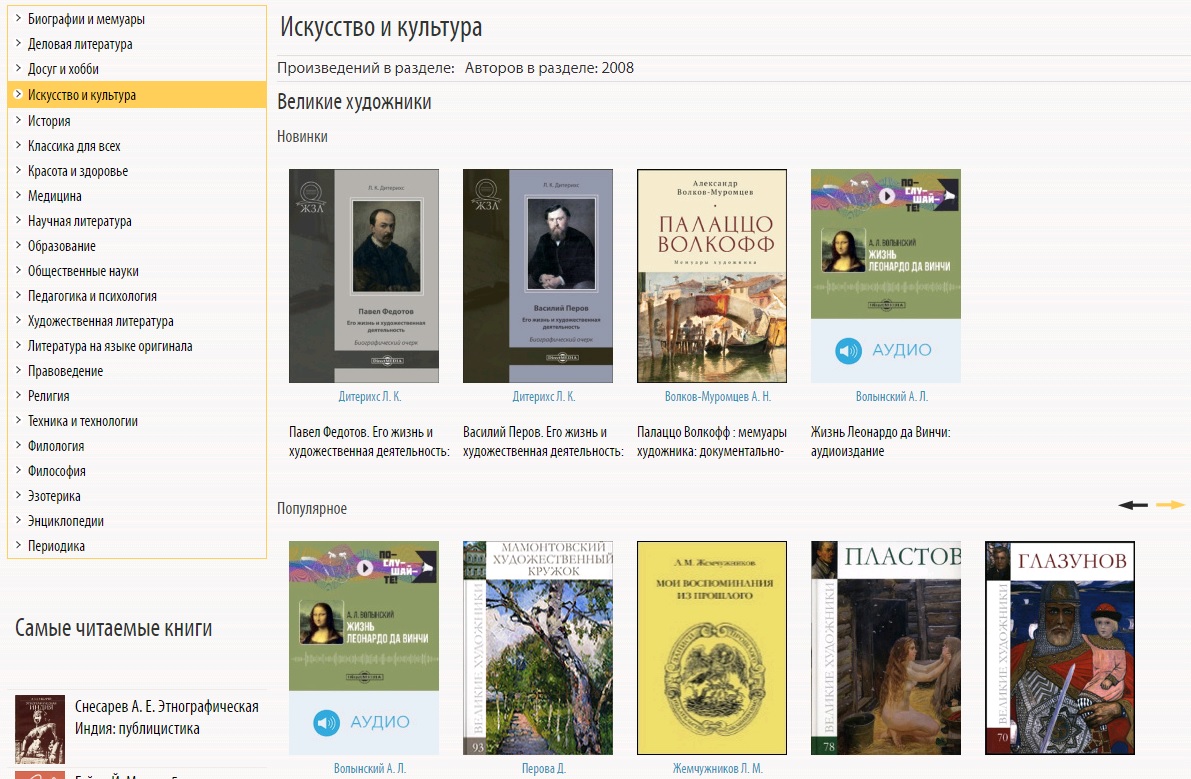The width and height of the screenshot is (1191, 779).
Task: Click the Популярное section label
Action: point(311,509)
